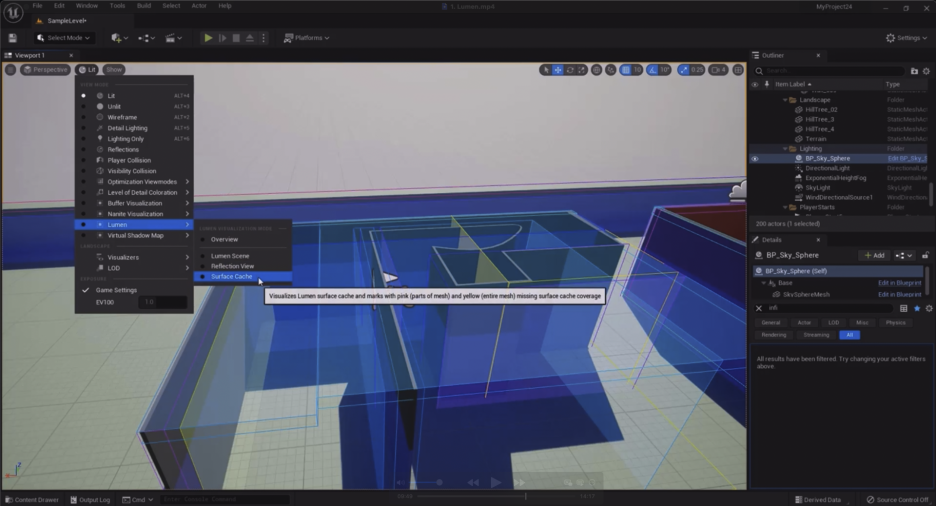Viewport: 936px width, 506px height.
Task: Click the Add component button
Action: (874, 255)
